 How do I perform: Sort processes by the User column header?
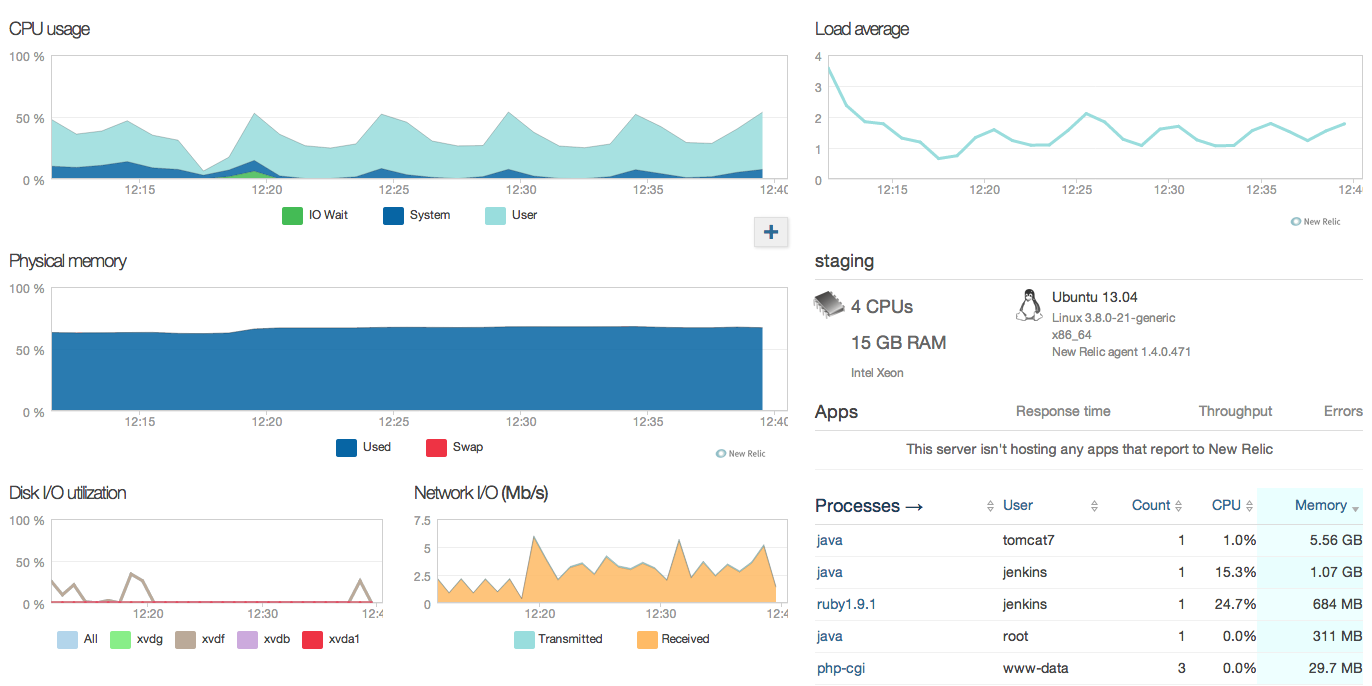(x=1018, y=506)
